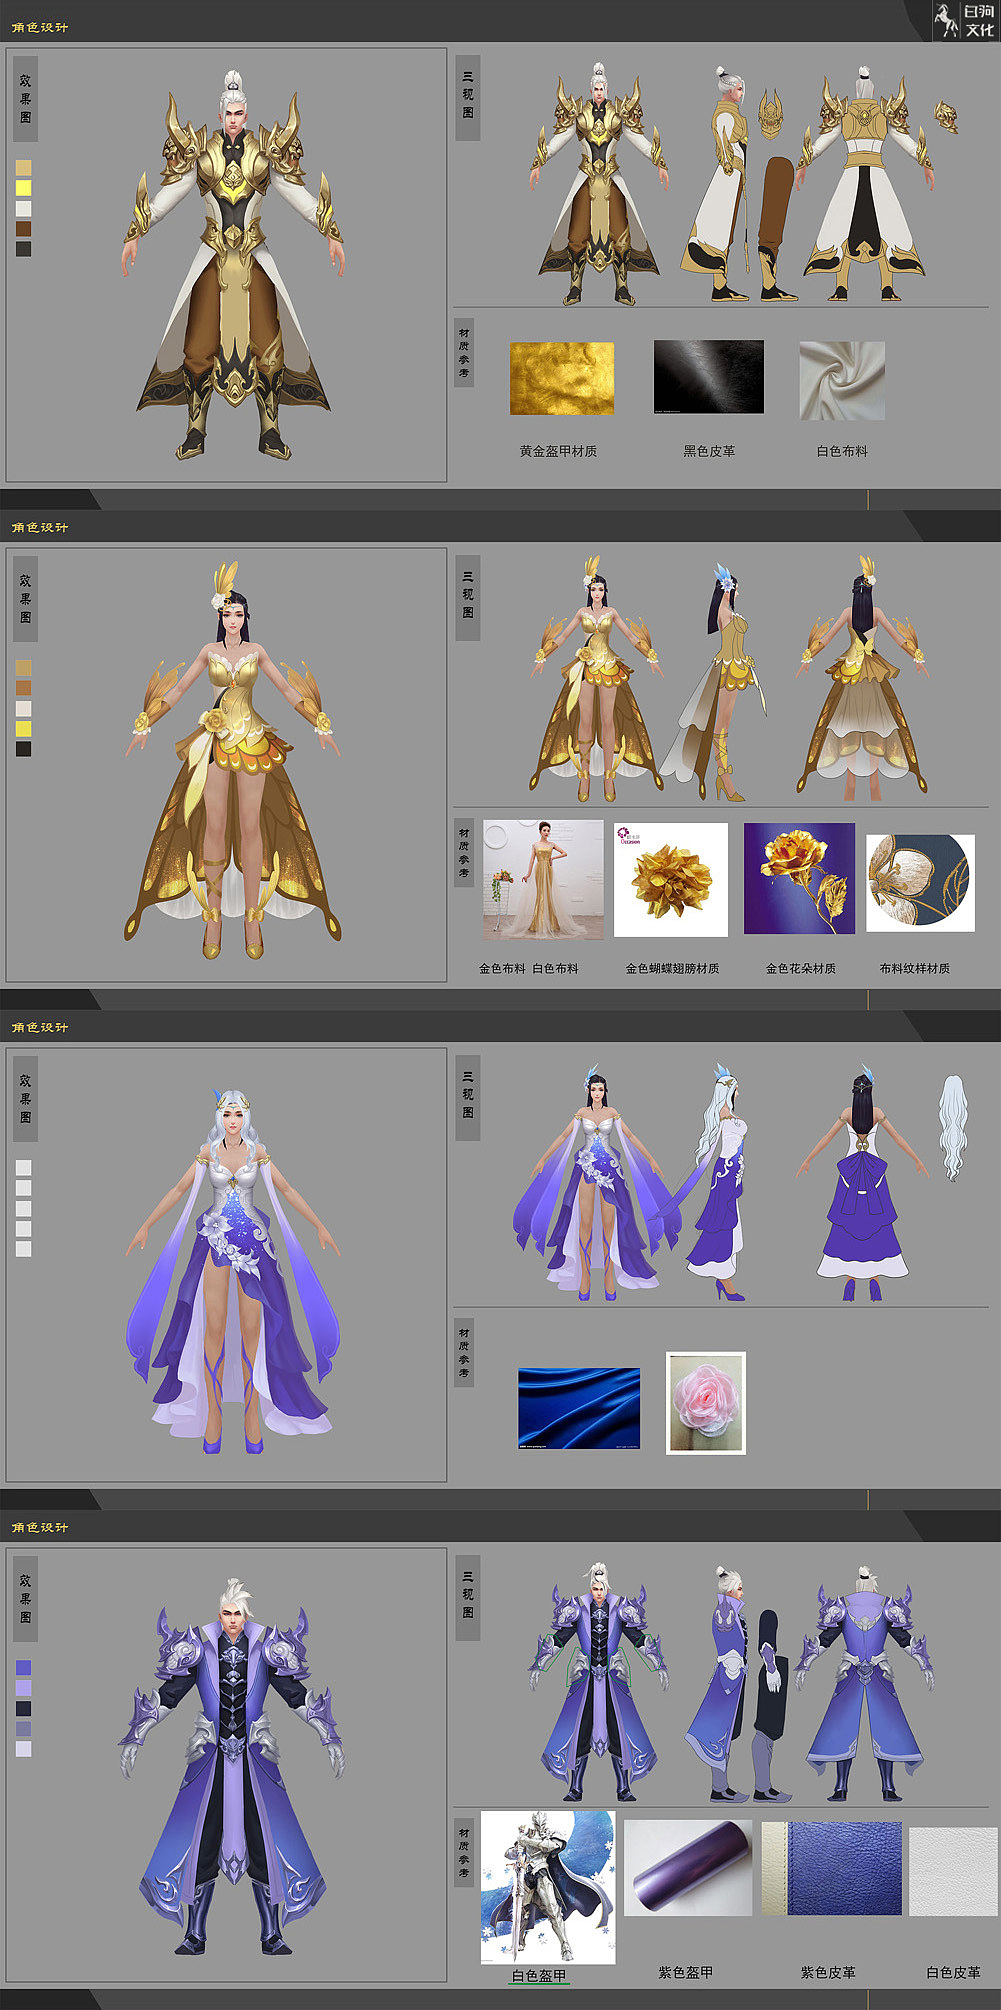This screenshot has height=2010, width=1001.
Task: Open the black leather texture reference
Action: (708, 376)
